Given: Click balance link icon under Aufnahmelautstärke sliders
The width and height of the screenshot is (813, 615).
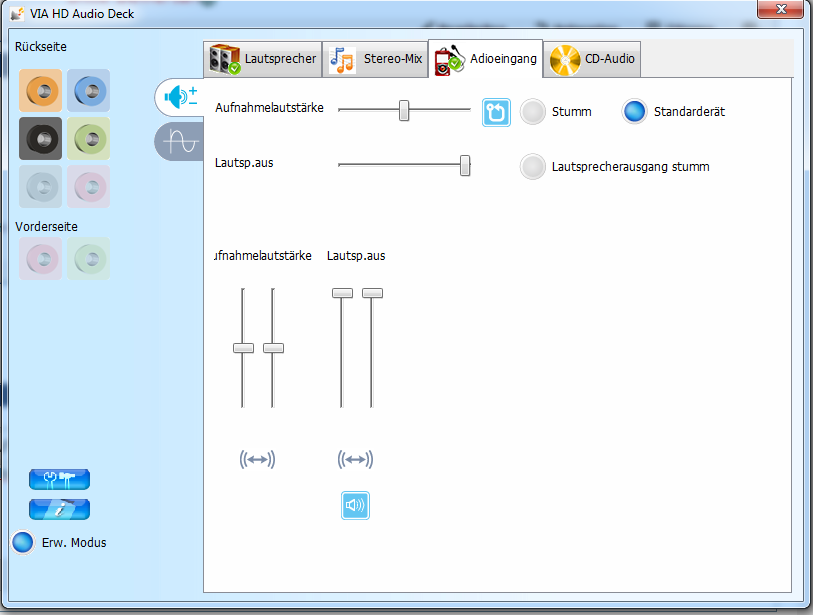Looking at the screenshot, I should point(257,459).
